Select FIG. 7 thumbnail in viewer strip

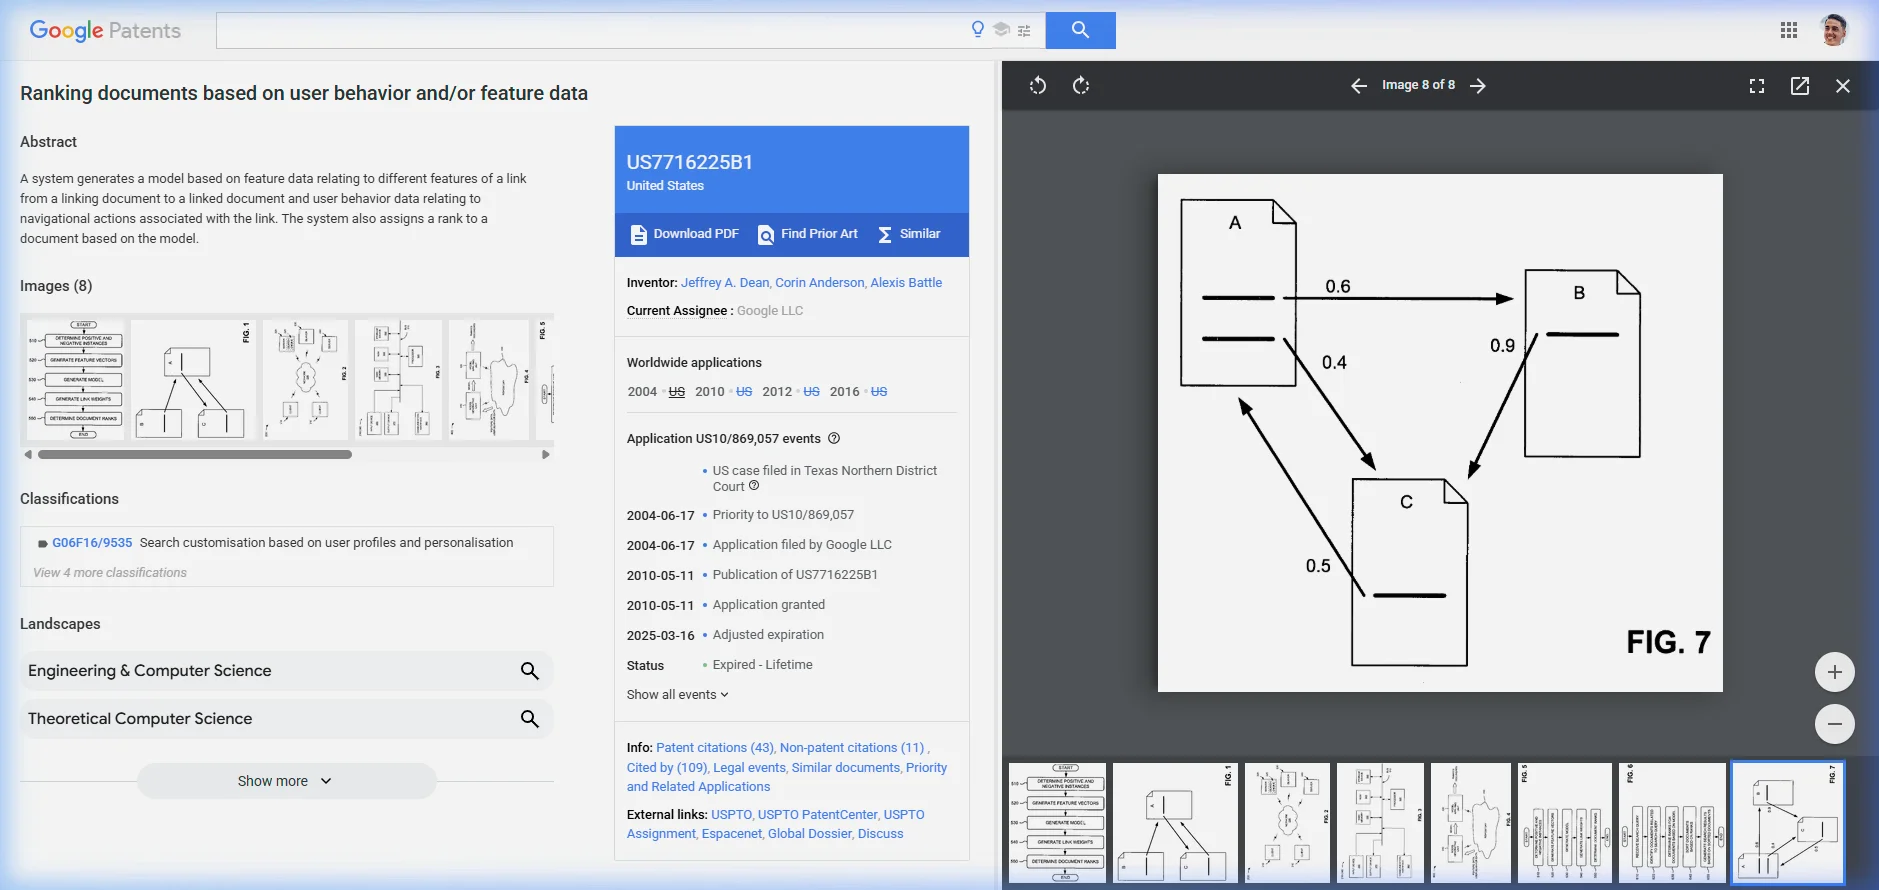[x=1788, y=823]
